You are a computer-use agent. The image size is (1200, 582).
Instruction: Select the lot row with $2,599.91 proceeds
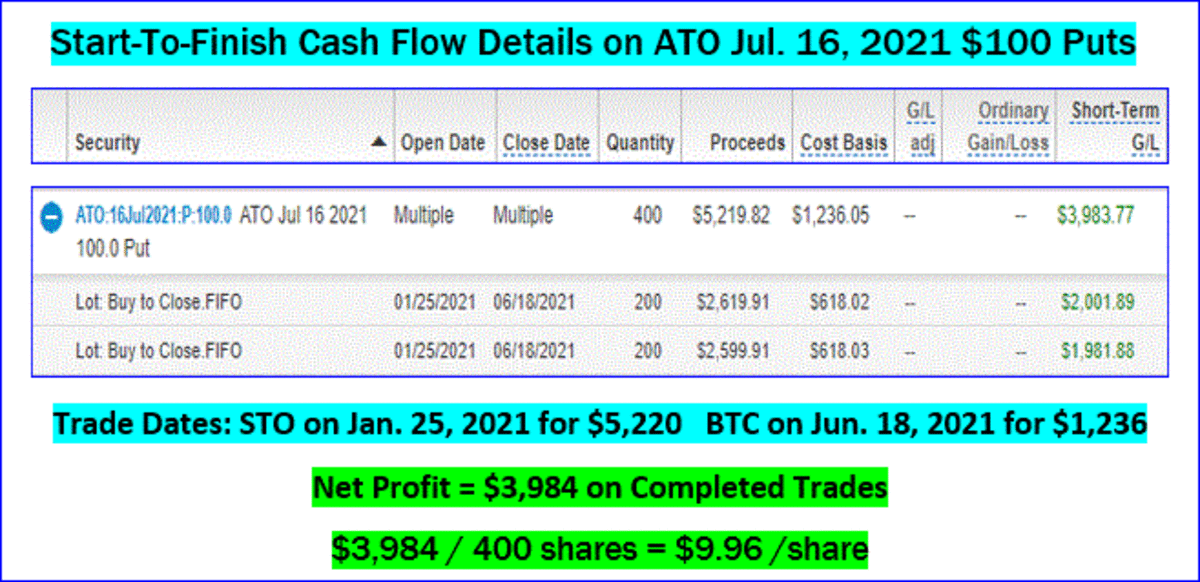point(159,351)
